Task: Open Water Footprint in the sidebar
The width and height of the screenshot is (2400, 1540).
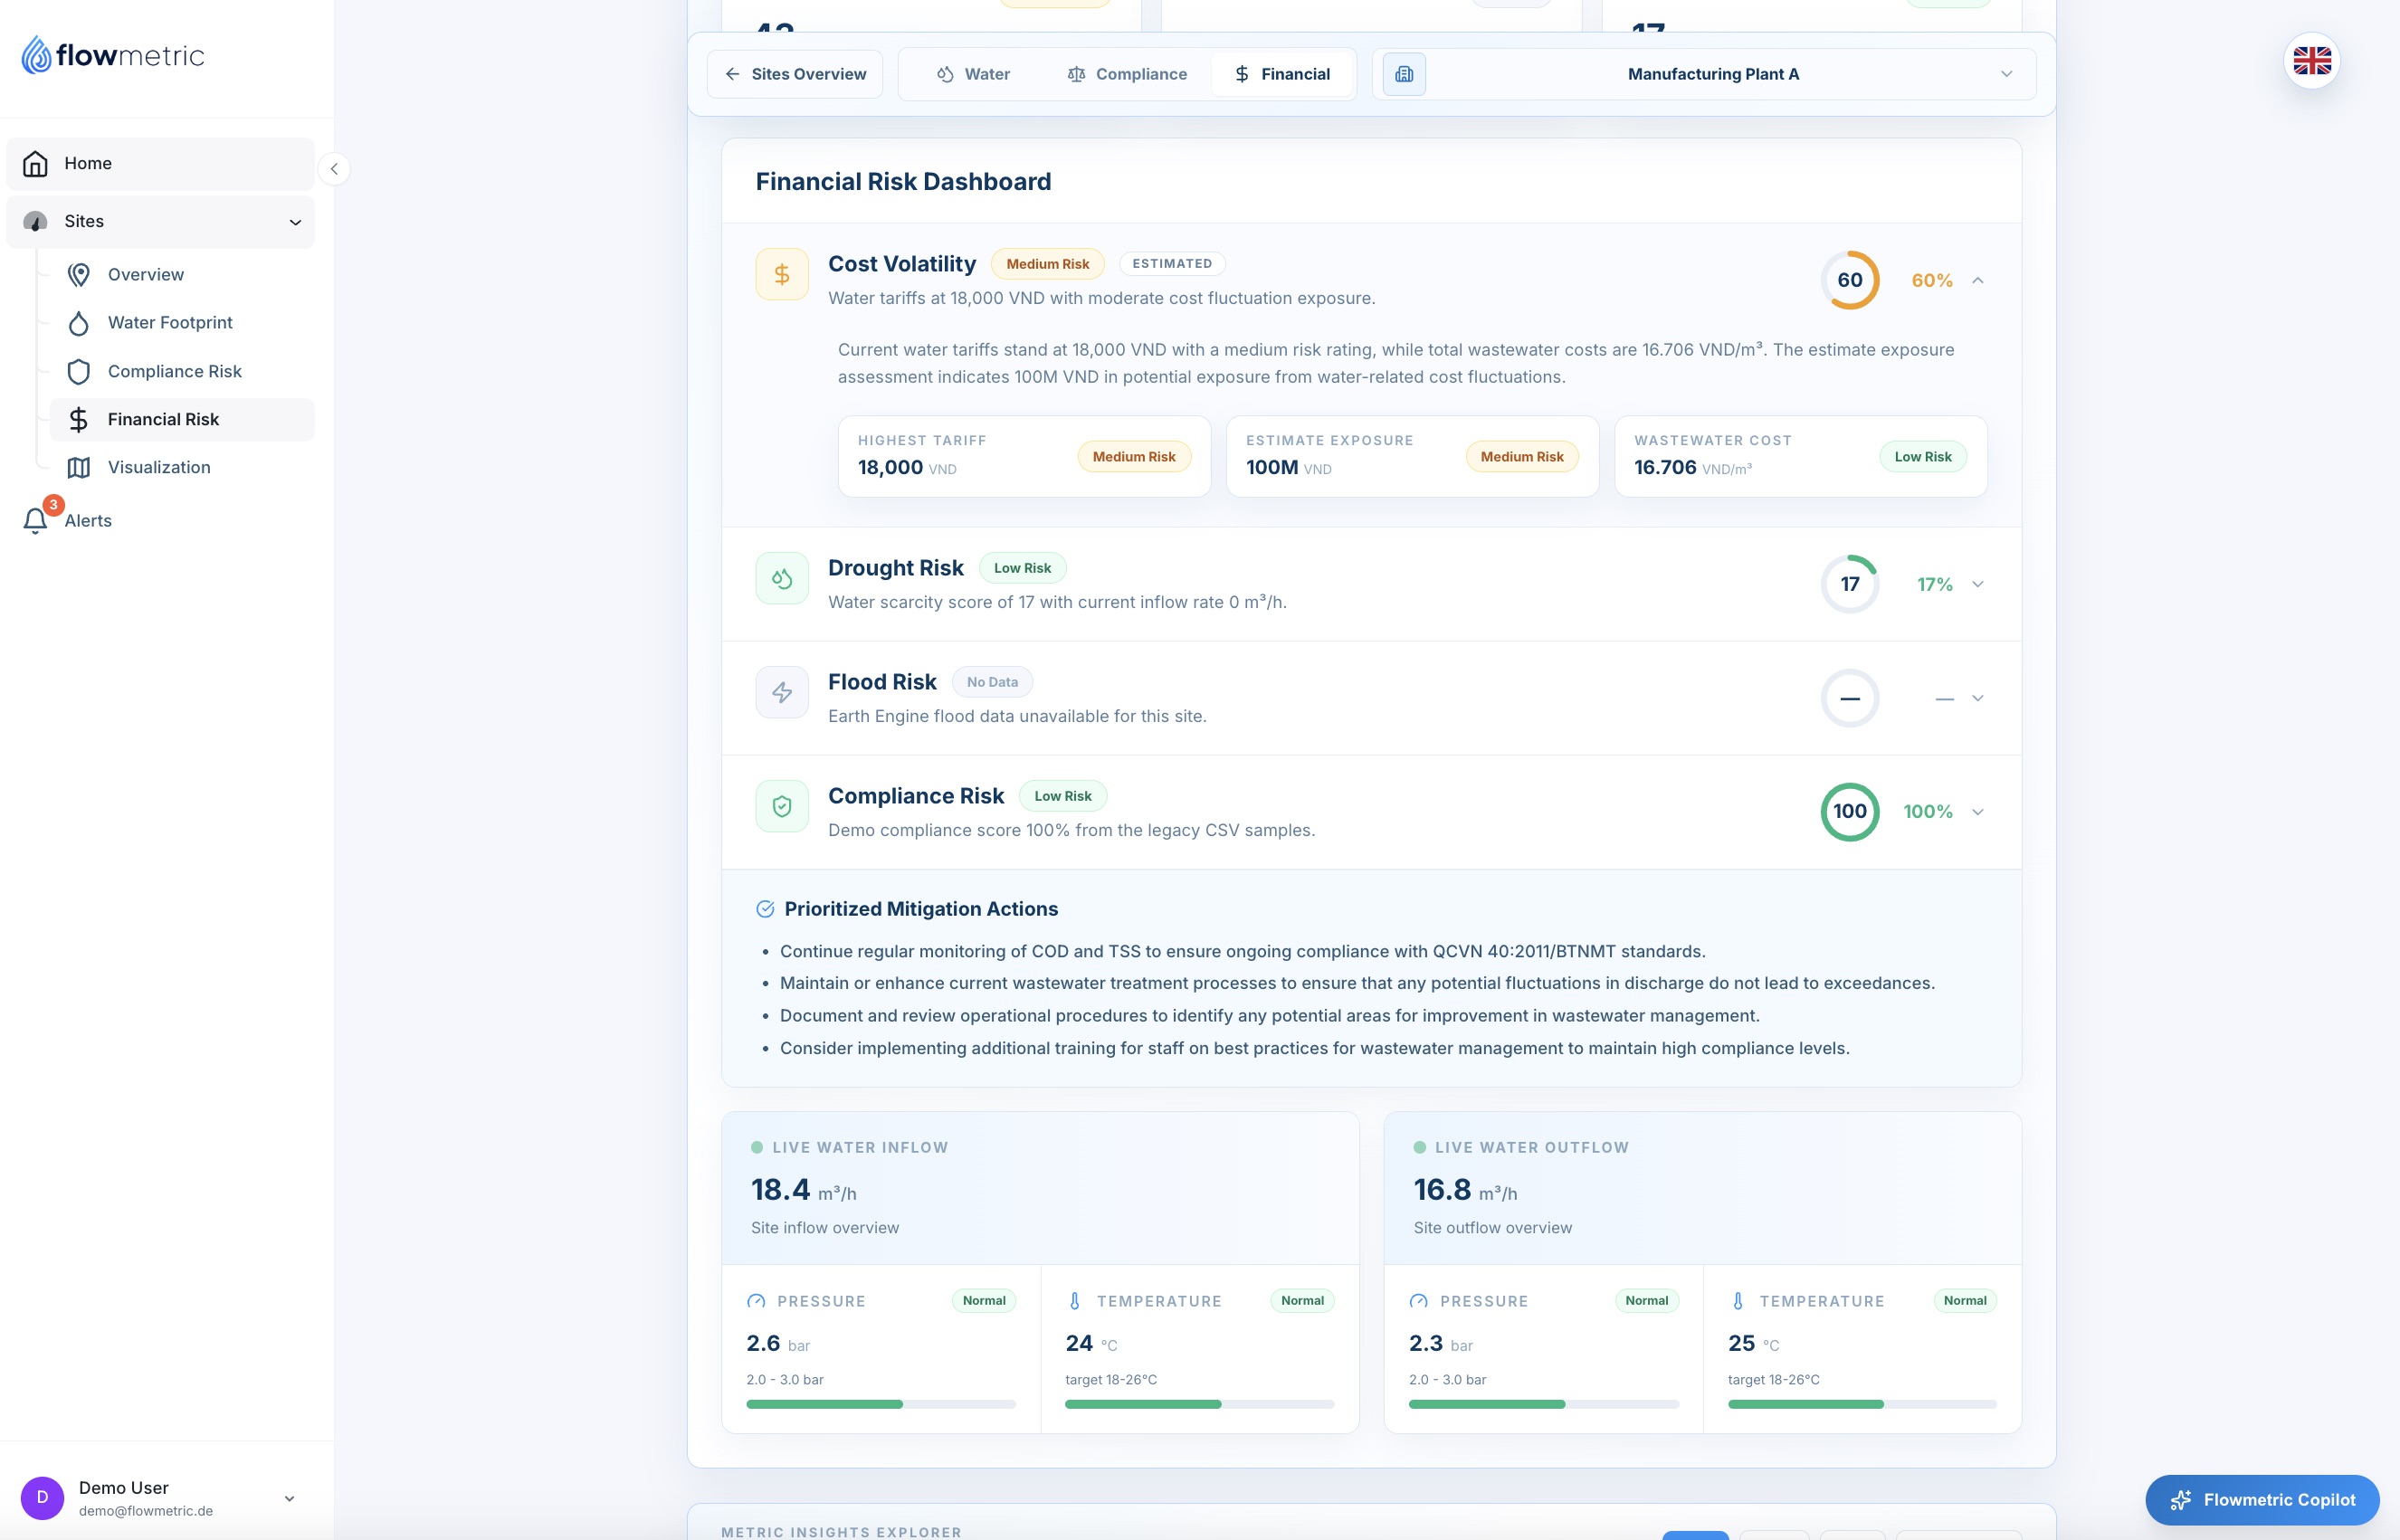Action: click(182, 322)
